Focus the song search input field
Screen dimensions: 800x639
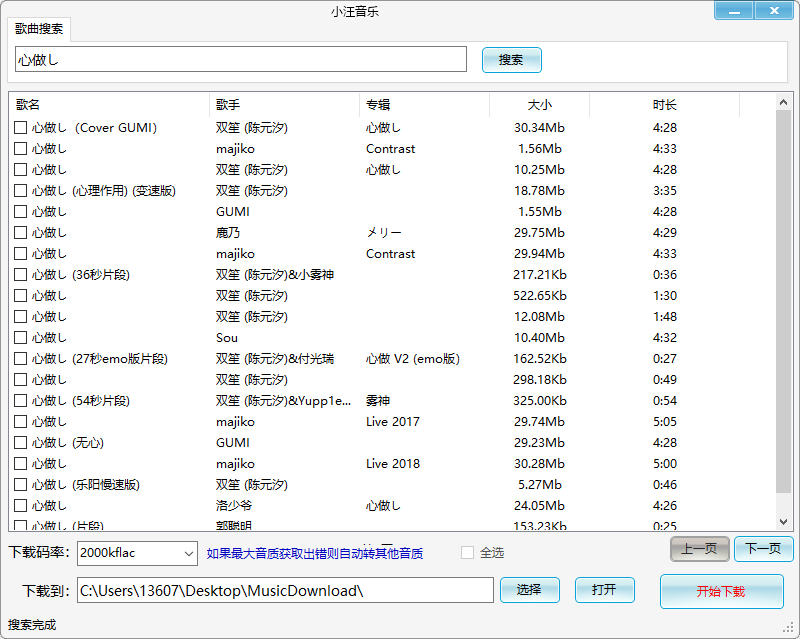coord(241,59)
